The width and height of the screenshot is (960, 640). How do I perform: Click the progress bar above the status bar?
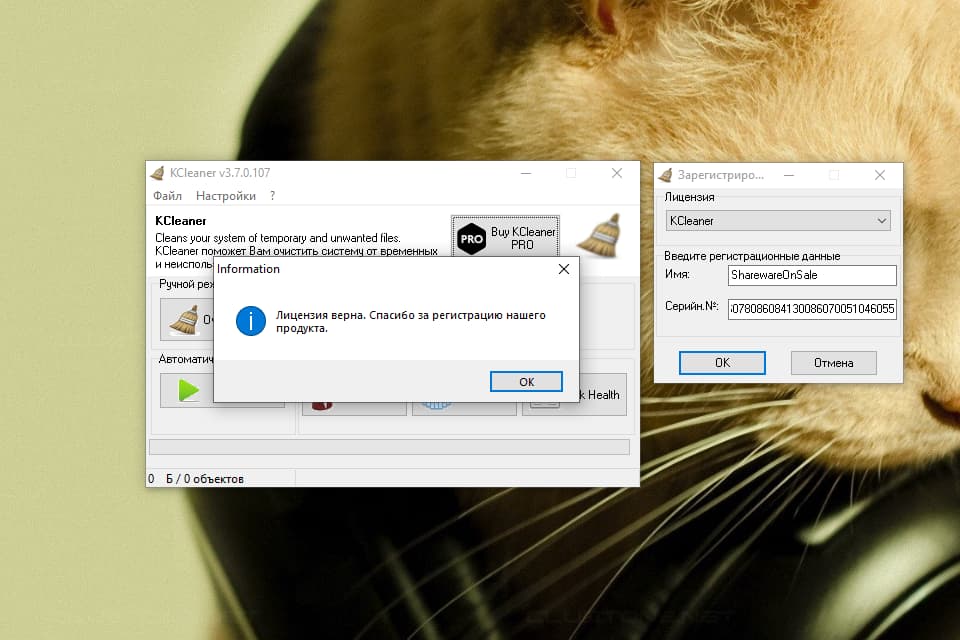coord(390,447)
